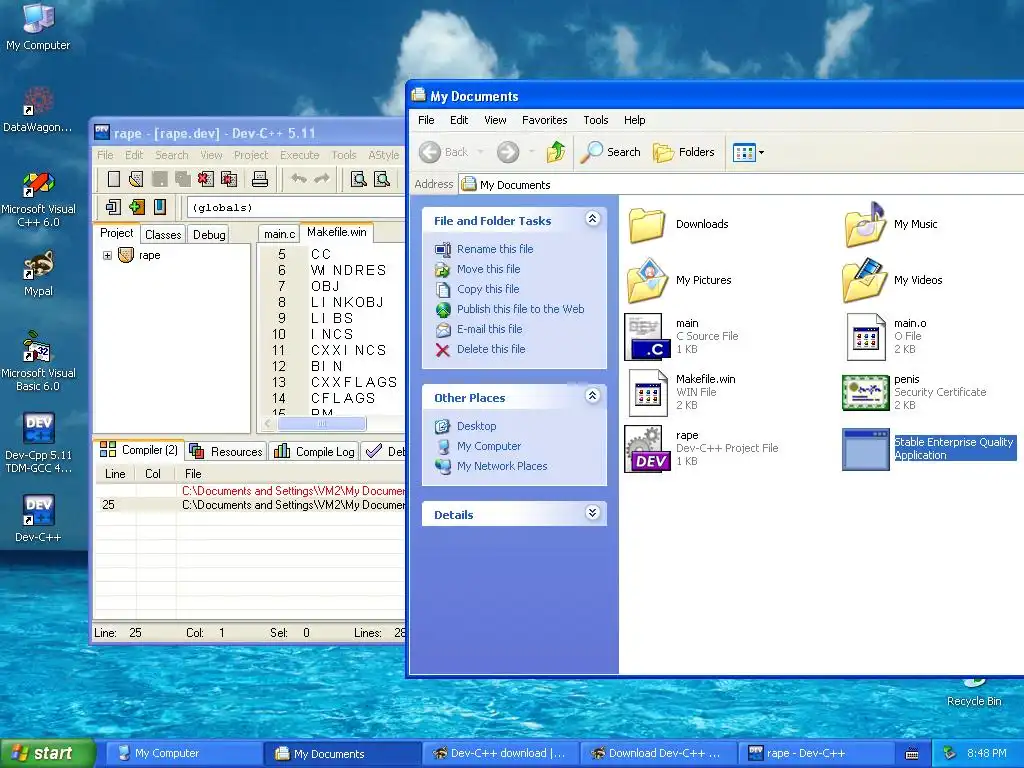Select the main.o O File icon
Screen dimensions: 1024x768
[x=865, y=337]
